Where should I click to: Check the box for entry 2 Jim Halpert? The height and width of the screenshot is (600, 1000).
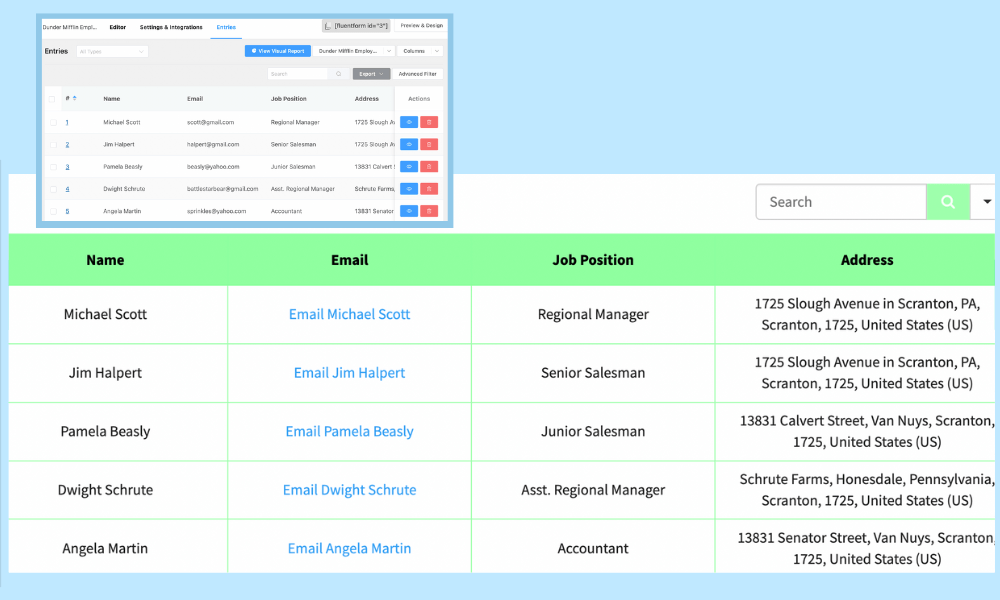(x=54, y=145)
